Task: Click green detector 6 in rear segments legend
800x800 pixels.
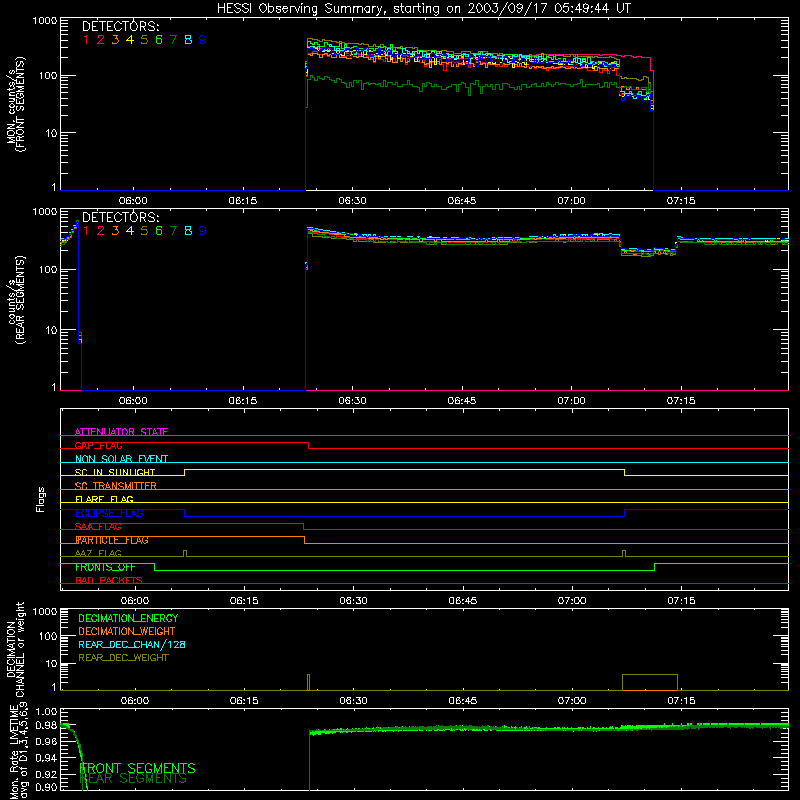Action: click(159, 231)
